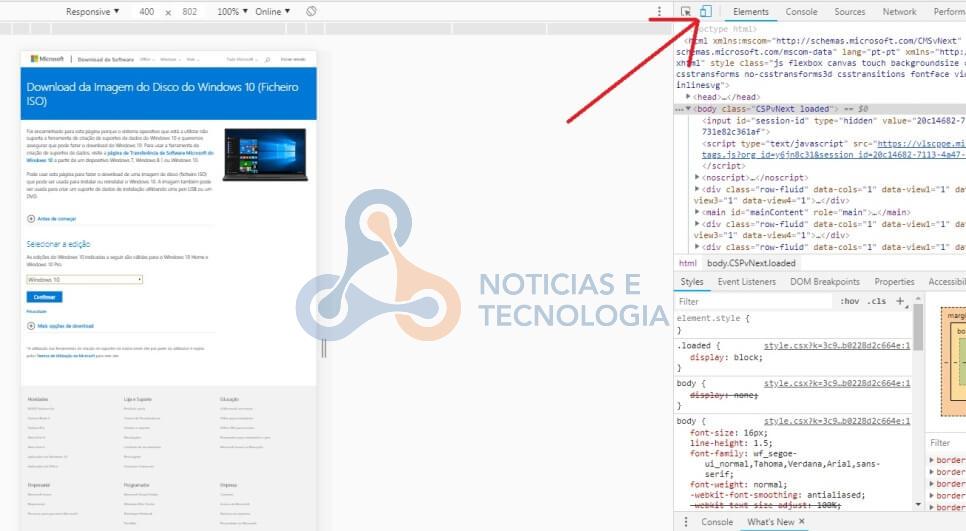The height and width of the screenshot is (531, 966).
Task: Click the viewport resize handle
Action: pyautogui.click(x=323, y=349)
